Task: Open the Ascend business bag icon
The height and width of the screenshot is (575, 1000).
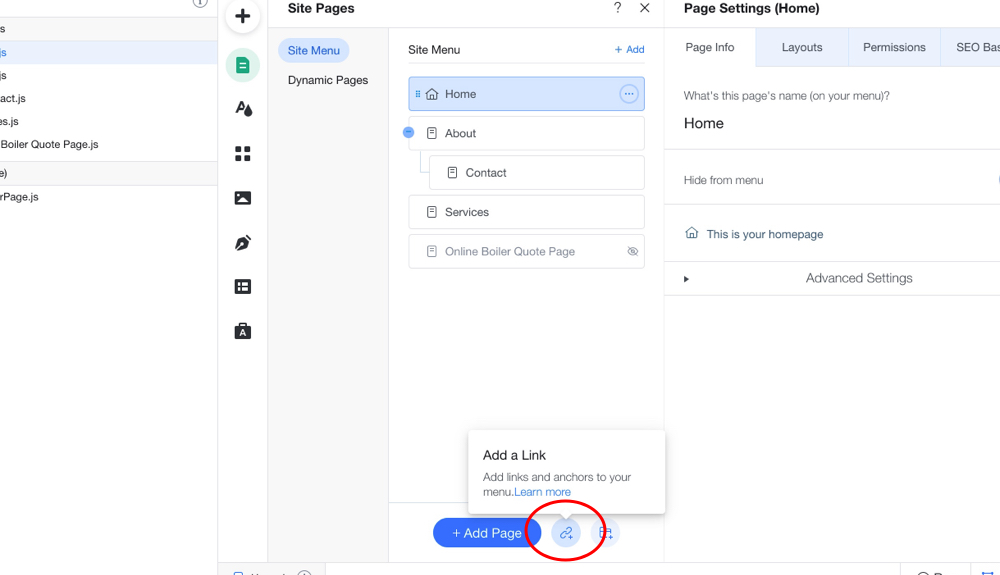Action: click(x=242, y=331)
